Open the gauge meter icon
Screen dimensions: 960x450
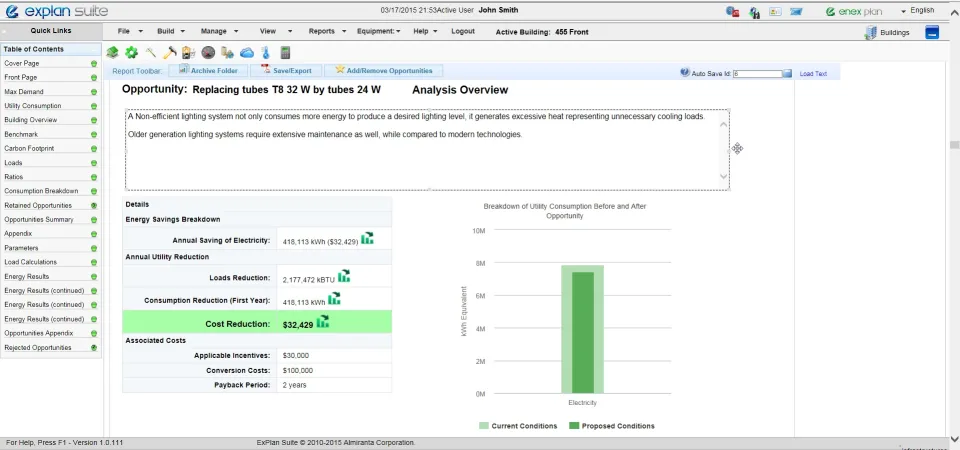(208, 53)
